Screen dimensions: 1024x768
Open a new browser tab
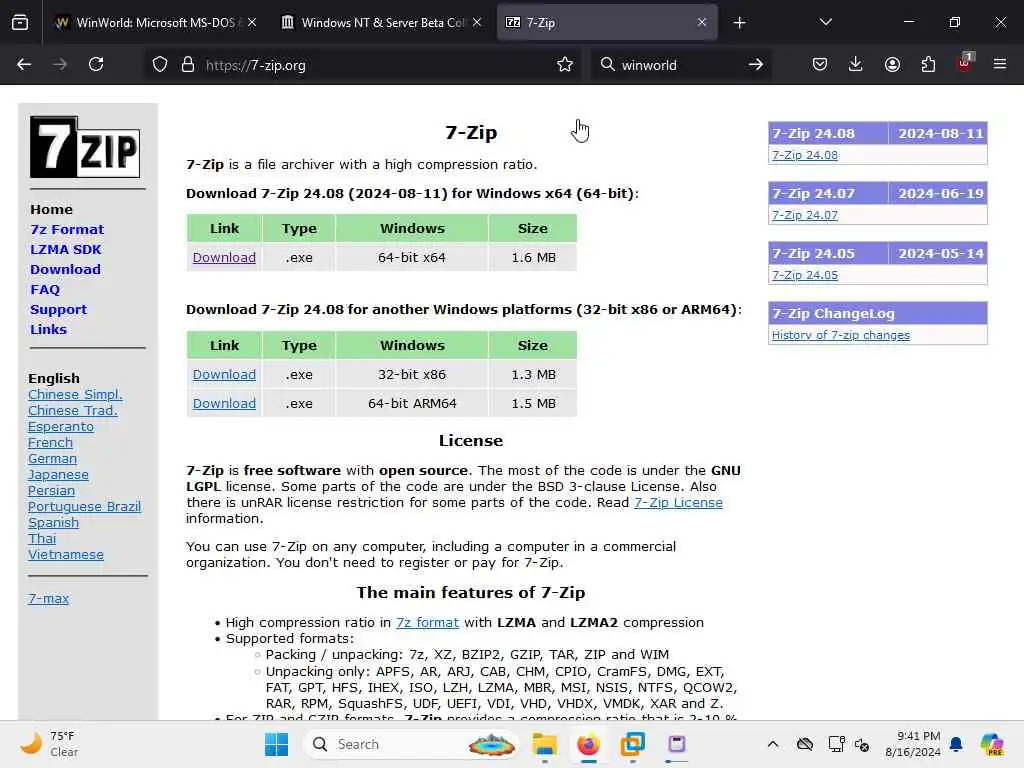[739, 23]
